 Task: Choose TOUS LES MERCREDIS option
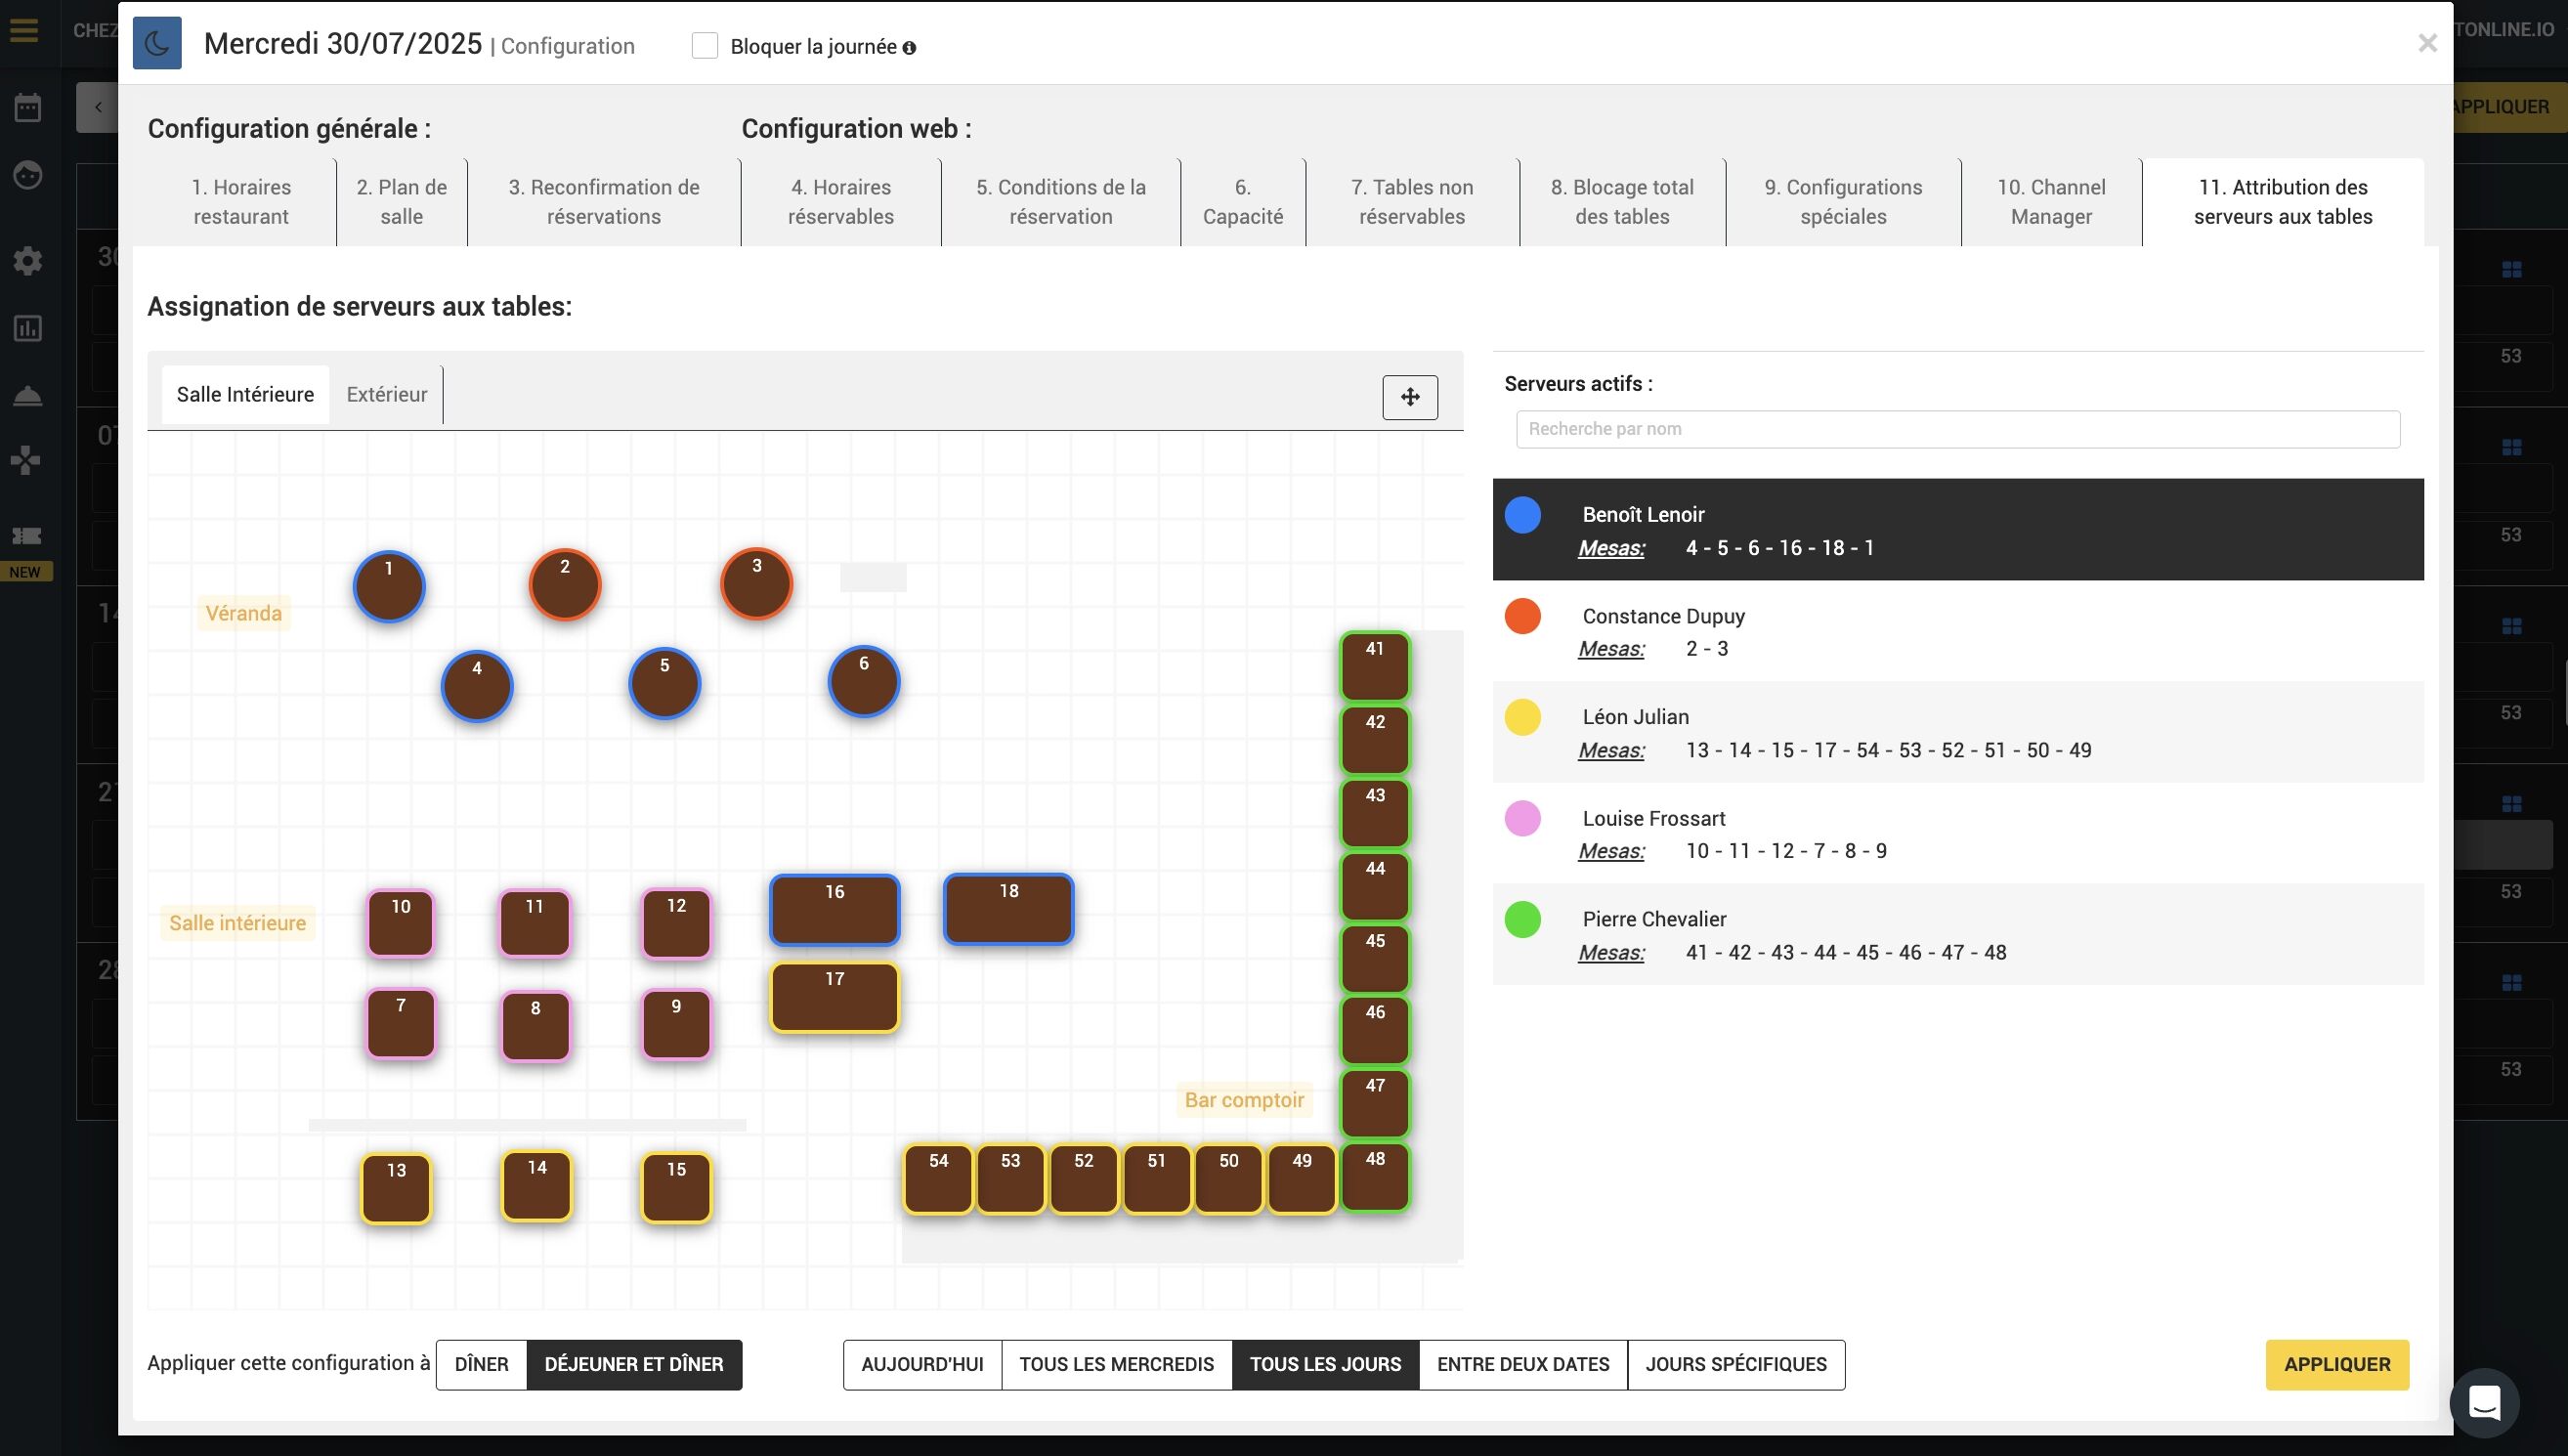click(x=1116, y=1364)
